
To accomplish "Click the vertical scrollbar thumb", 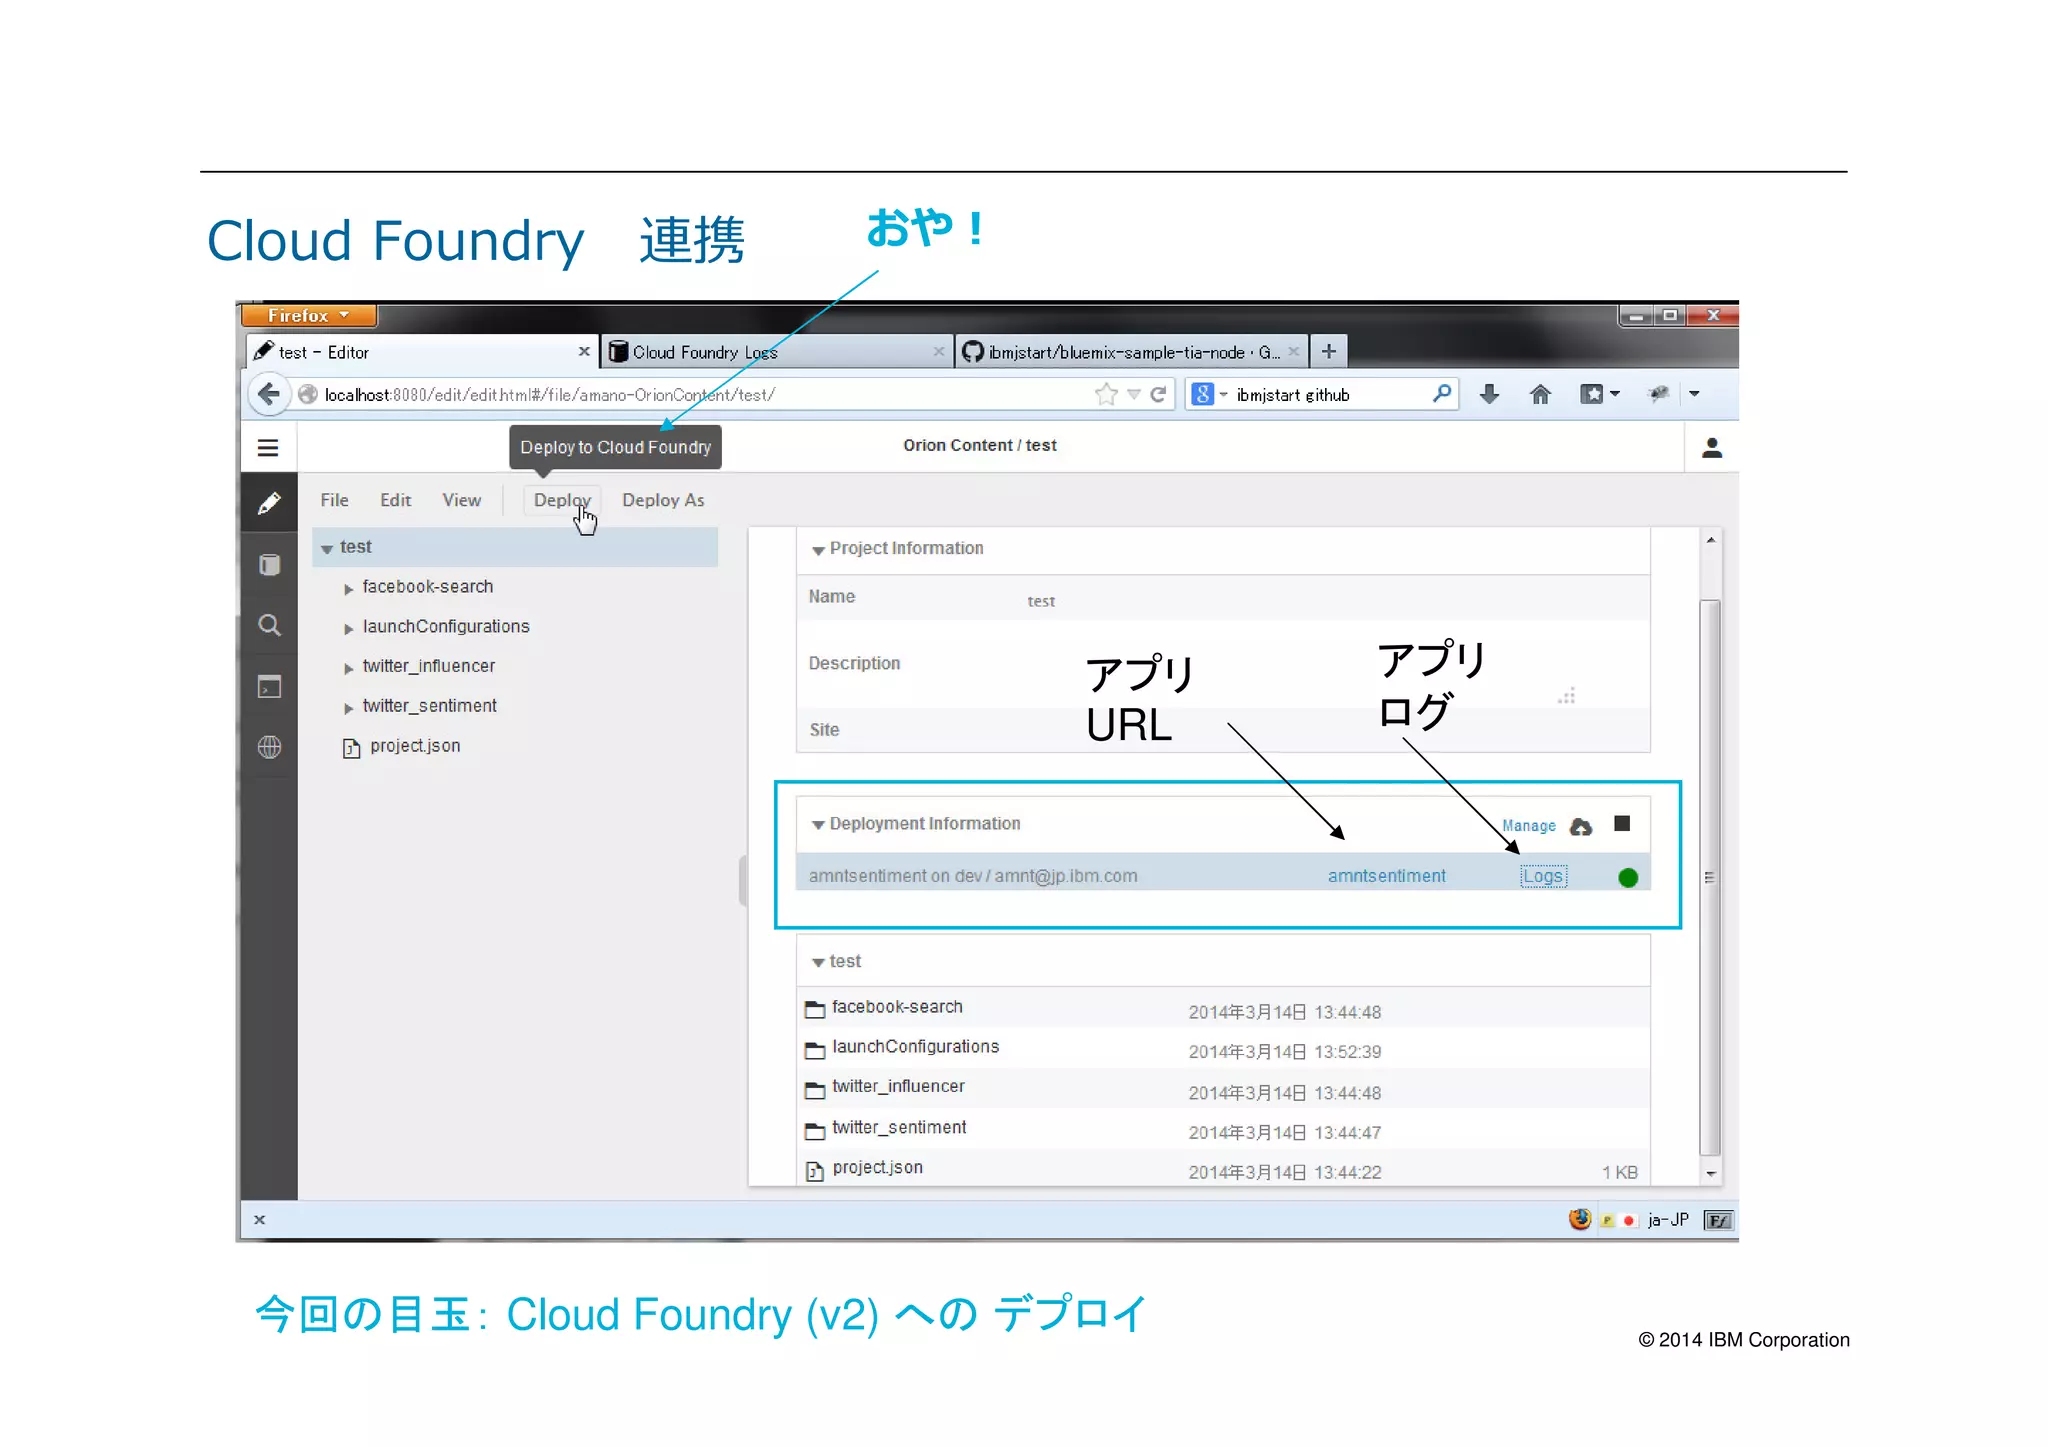I will pos(1710,877).
